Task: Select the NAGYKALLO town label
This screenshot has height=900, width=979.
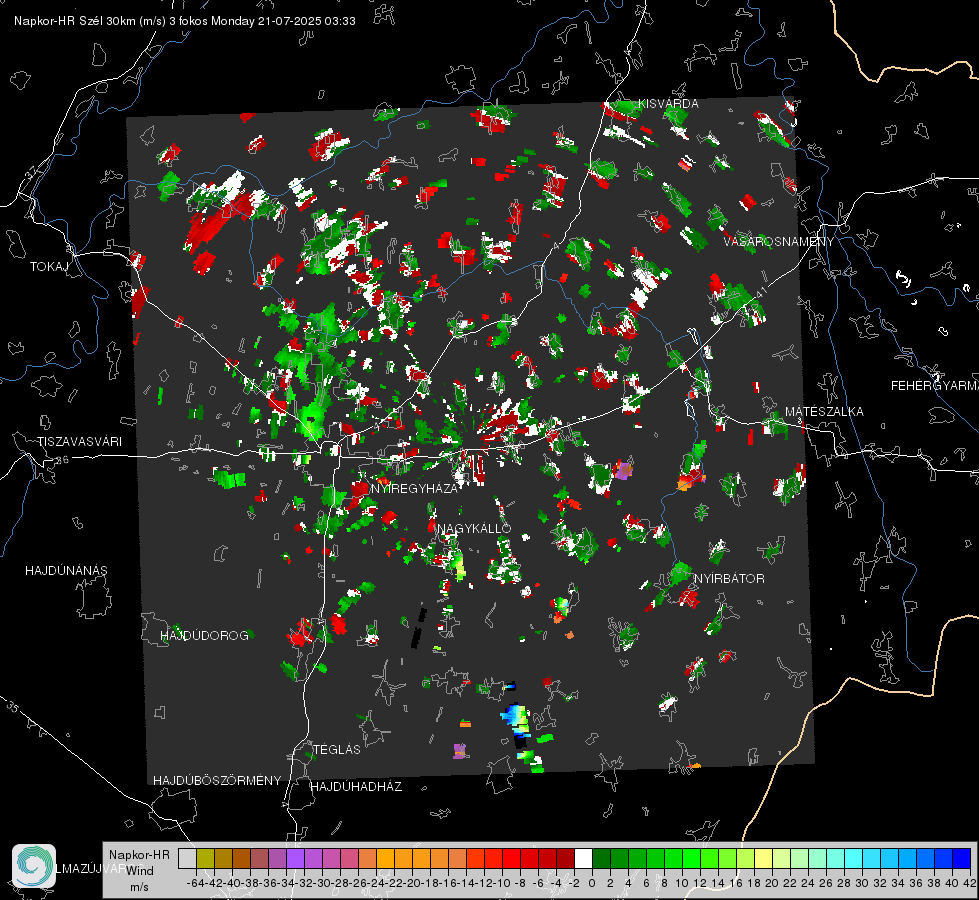Action: click(474, 528)
